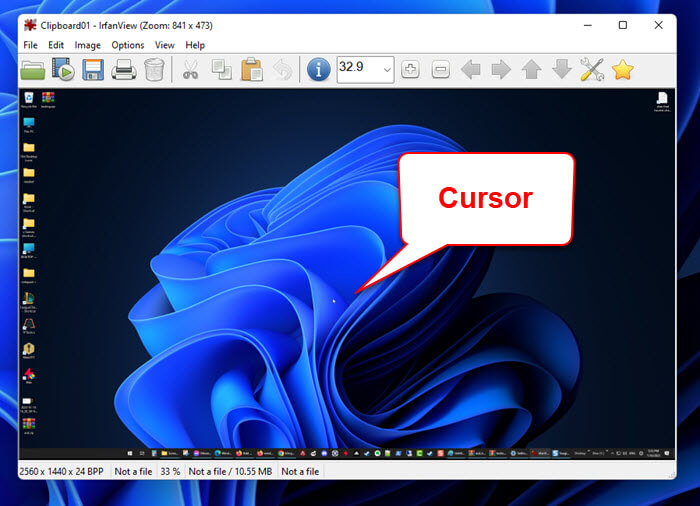
Task: Save the image with the floppy disk icon
Action: pos(93,70)
